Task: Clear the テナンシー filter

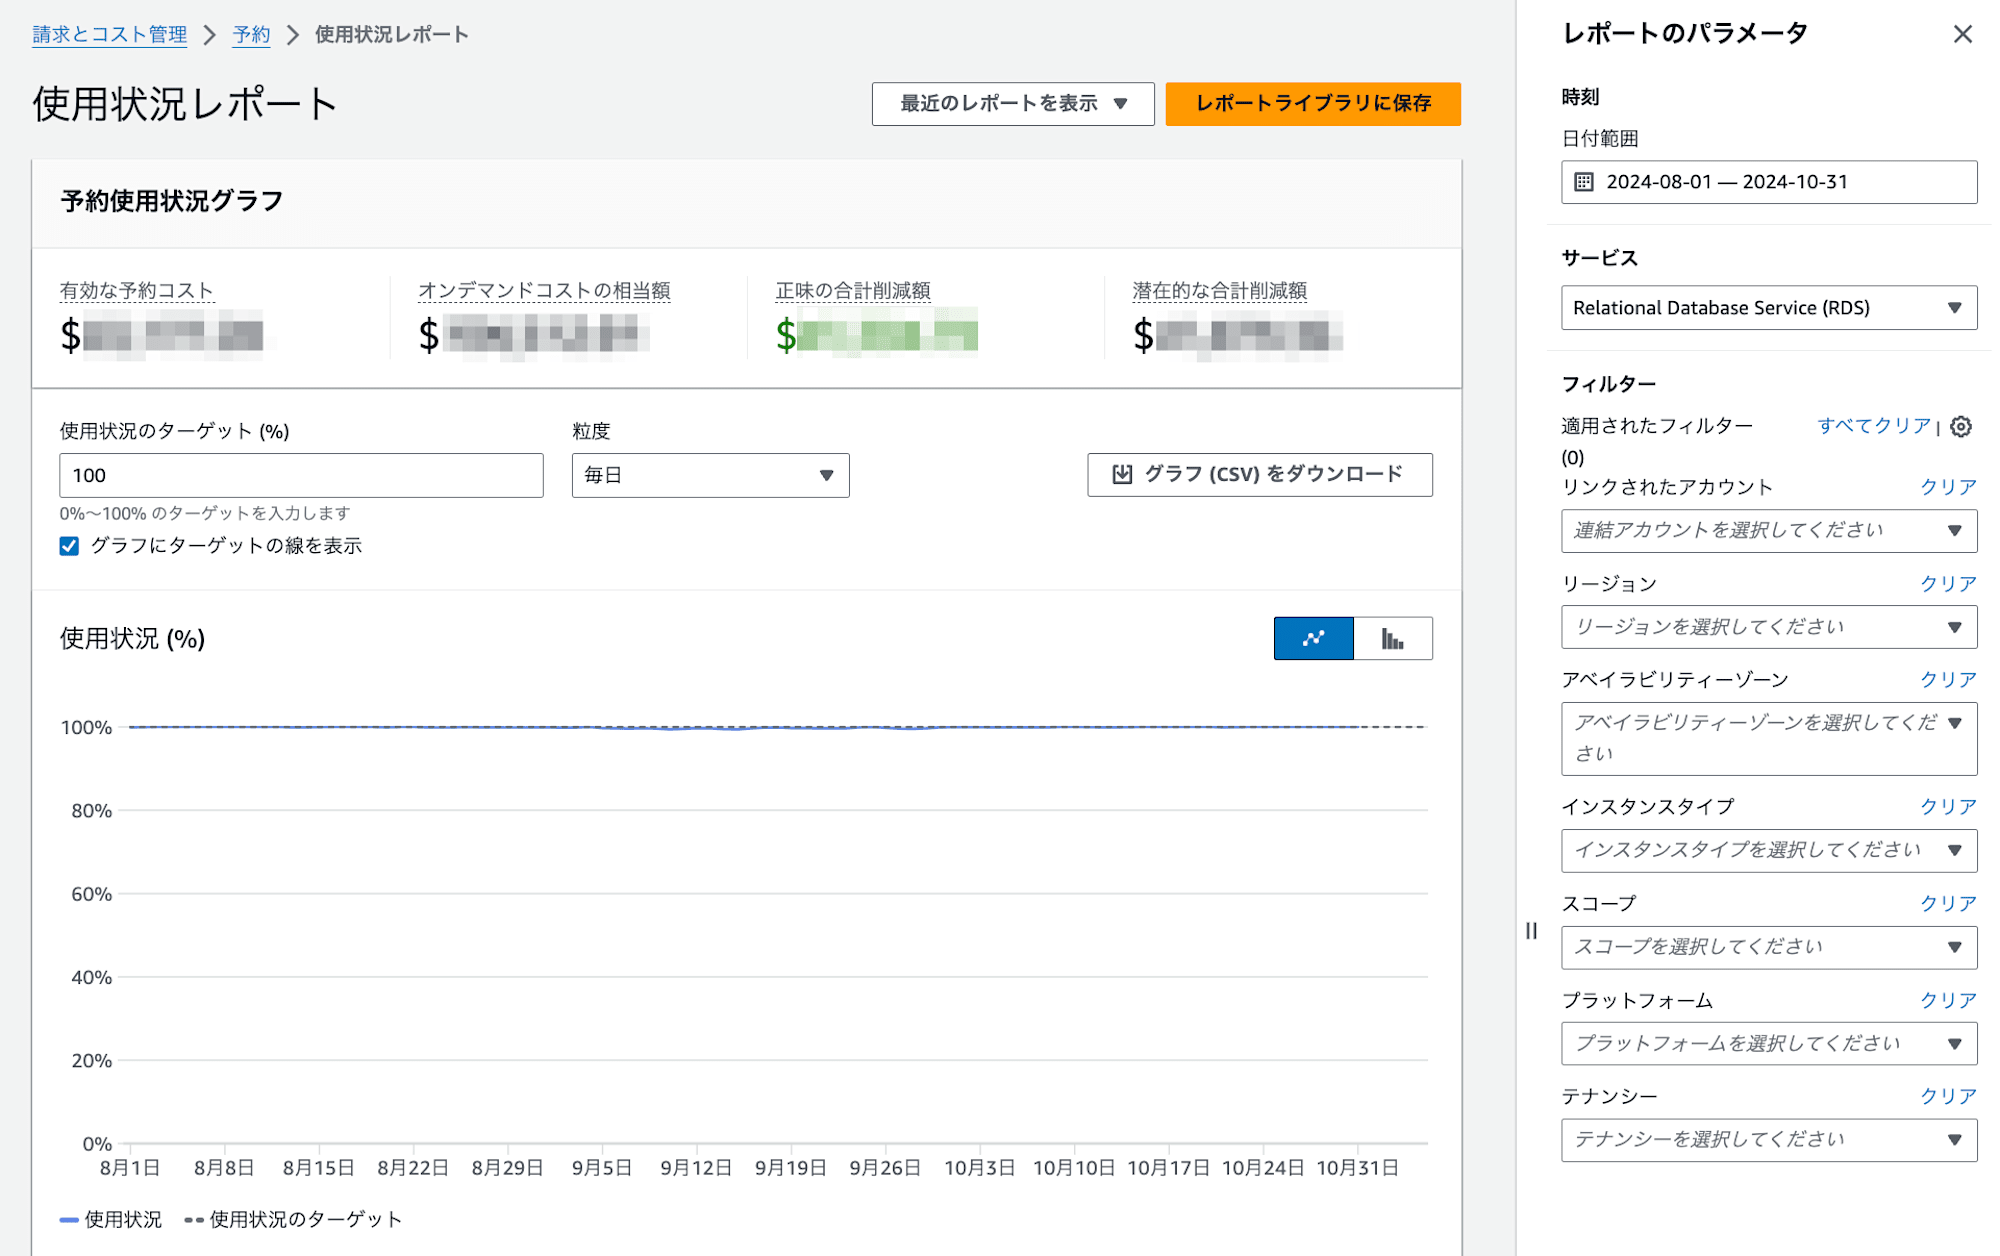Action: (x=1948, y=1097)
